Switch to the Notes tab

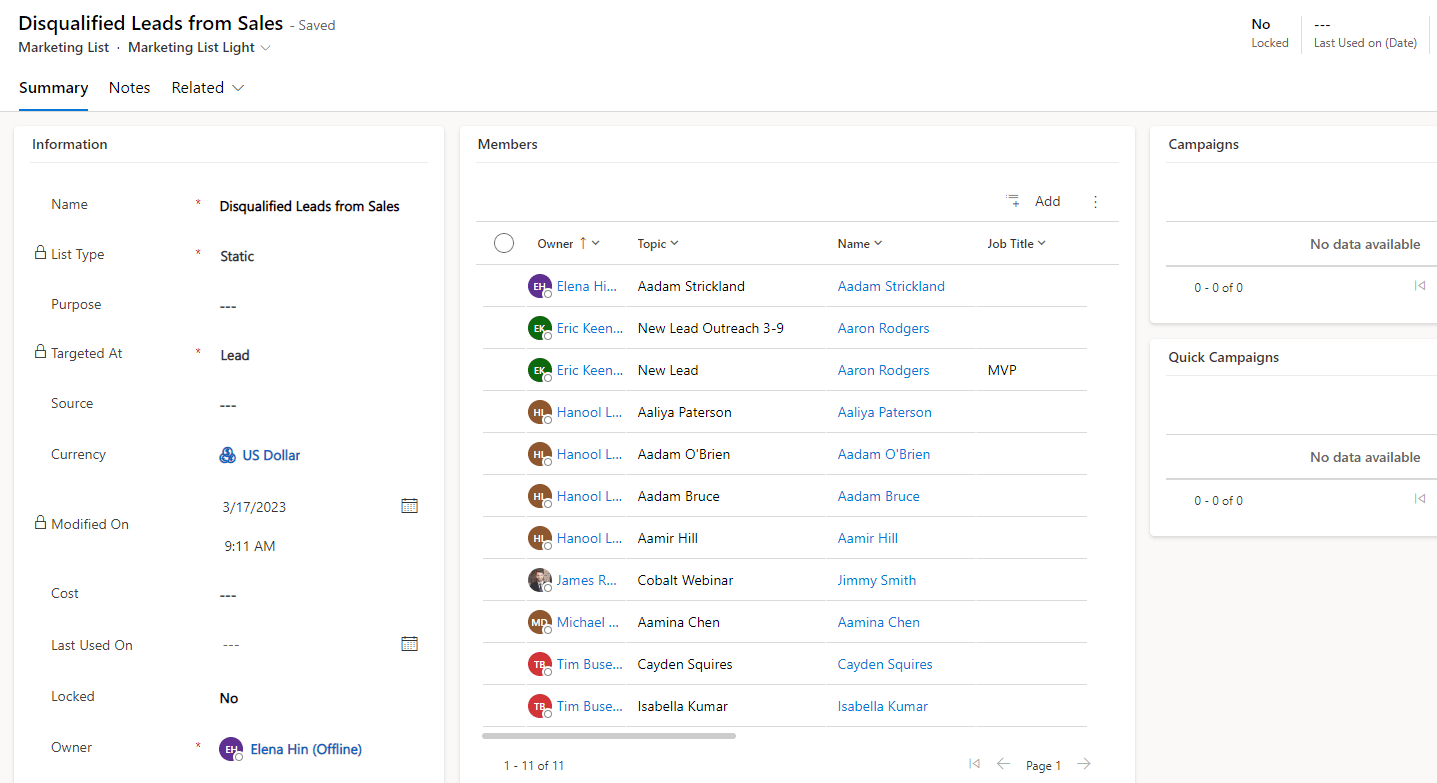(129, 87)
